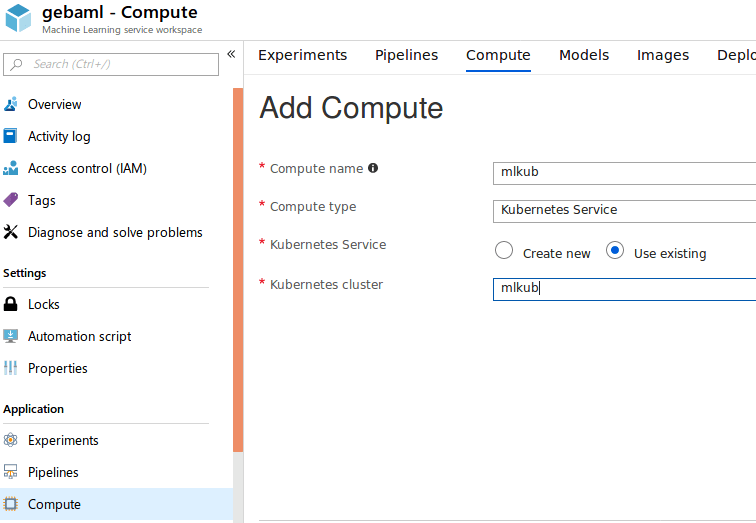Image resolution: width=756 pixels, height=523 pixels.
Task: Open Diagnose and solve problems icon
Action: [x=11, y=232]
